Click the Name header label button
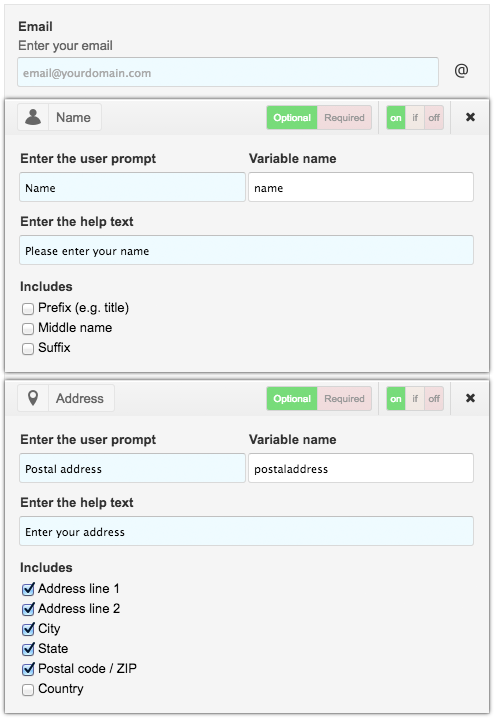The image size is (495, 720). pos(73,118)
